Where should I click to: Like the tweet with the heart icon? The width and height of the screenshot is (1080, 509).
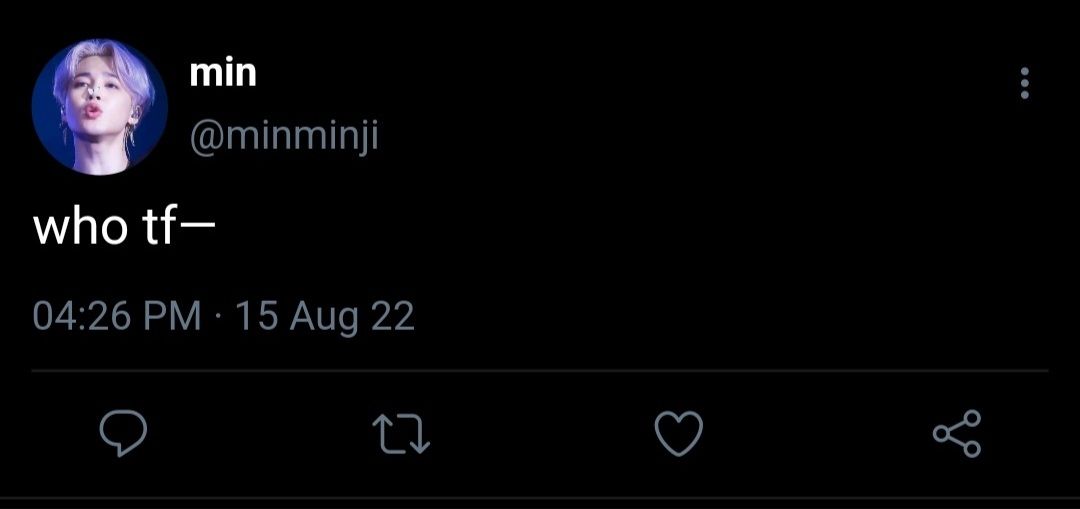pos(678,433)
